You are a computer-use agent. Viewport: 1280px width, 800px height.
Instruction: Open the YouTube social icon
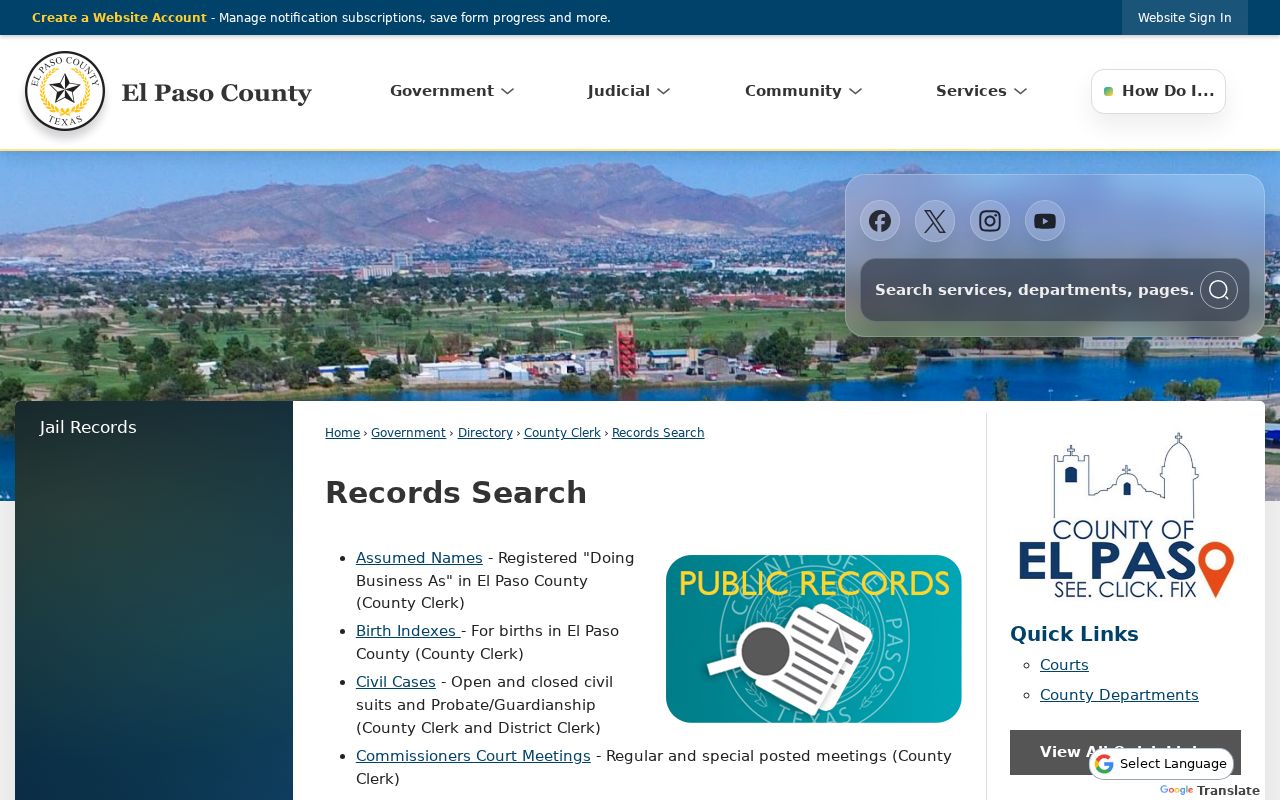pos(1045,221)
